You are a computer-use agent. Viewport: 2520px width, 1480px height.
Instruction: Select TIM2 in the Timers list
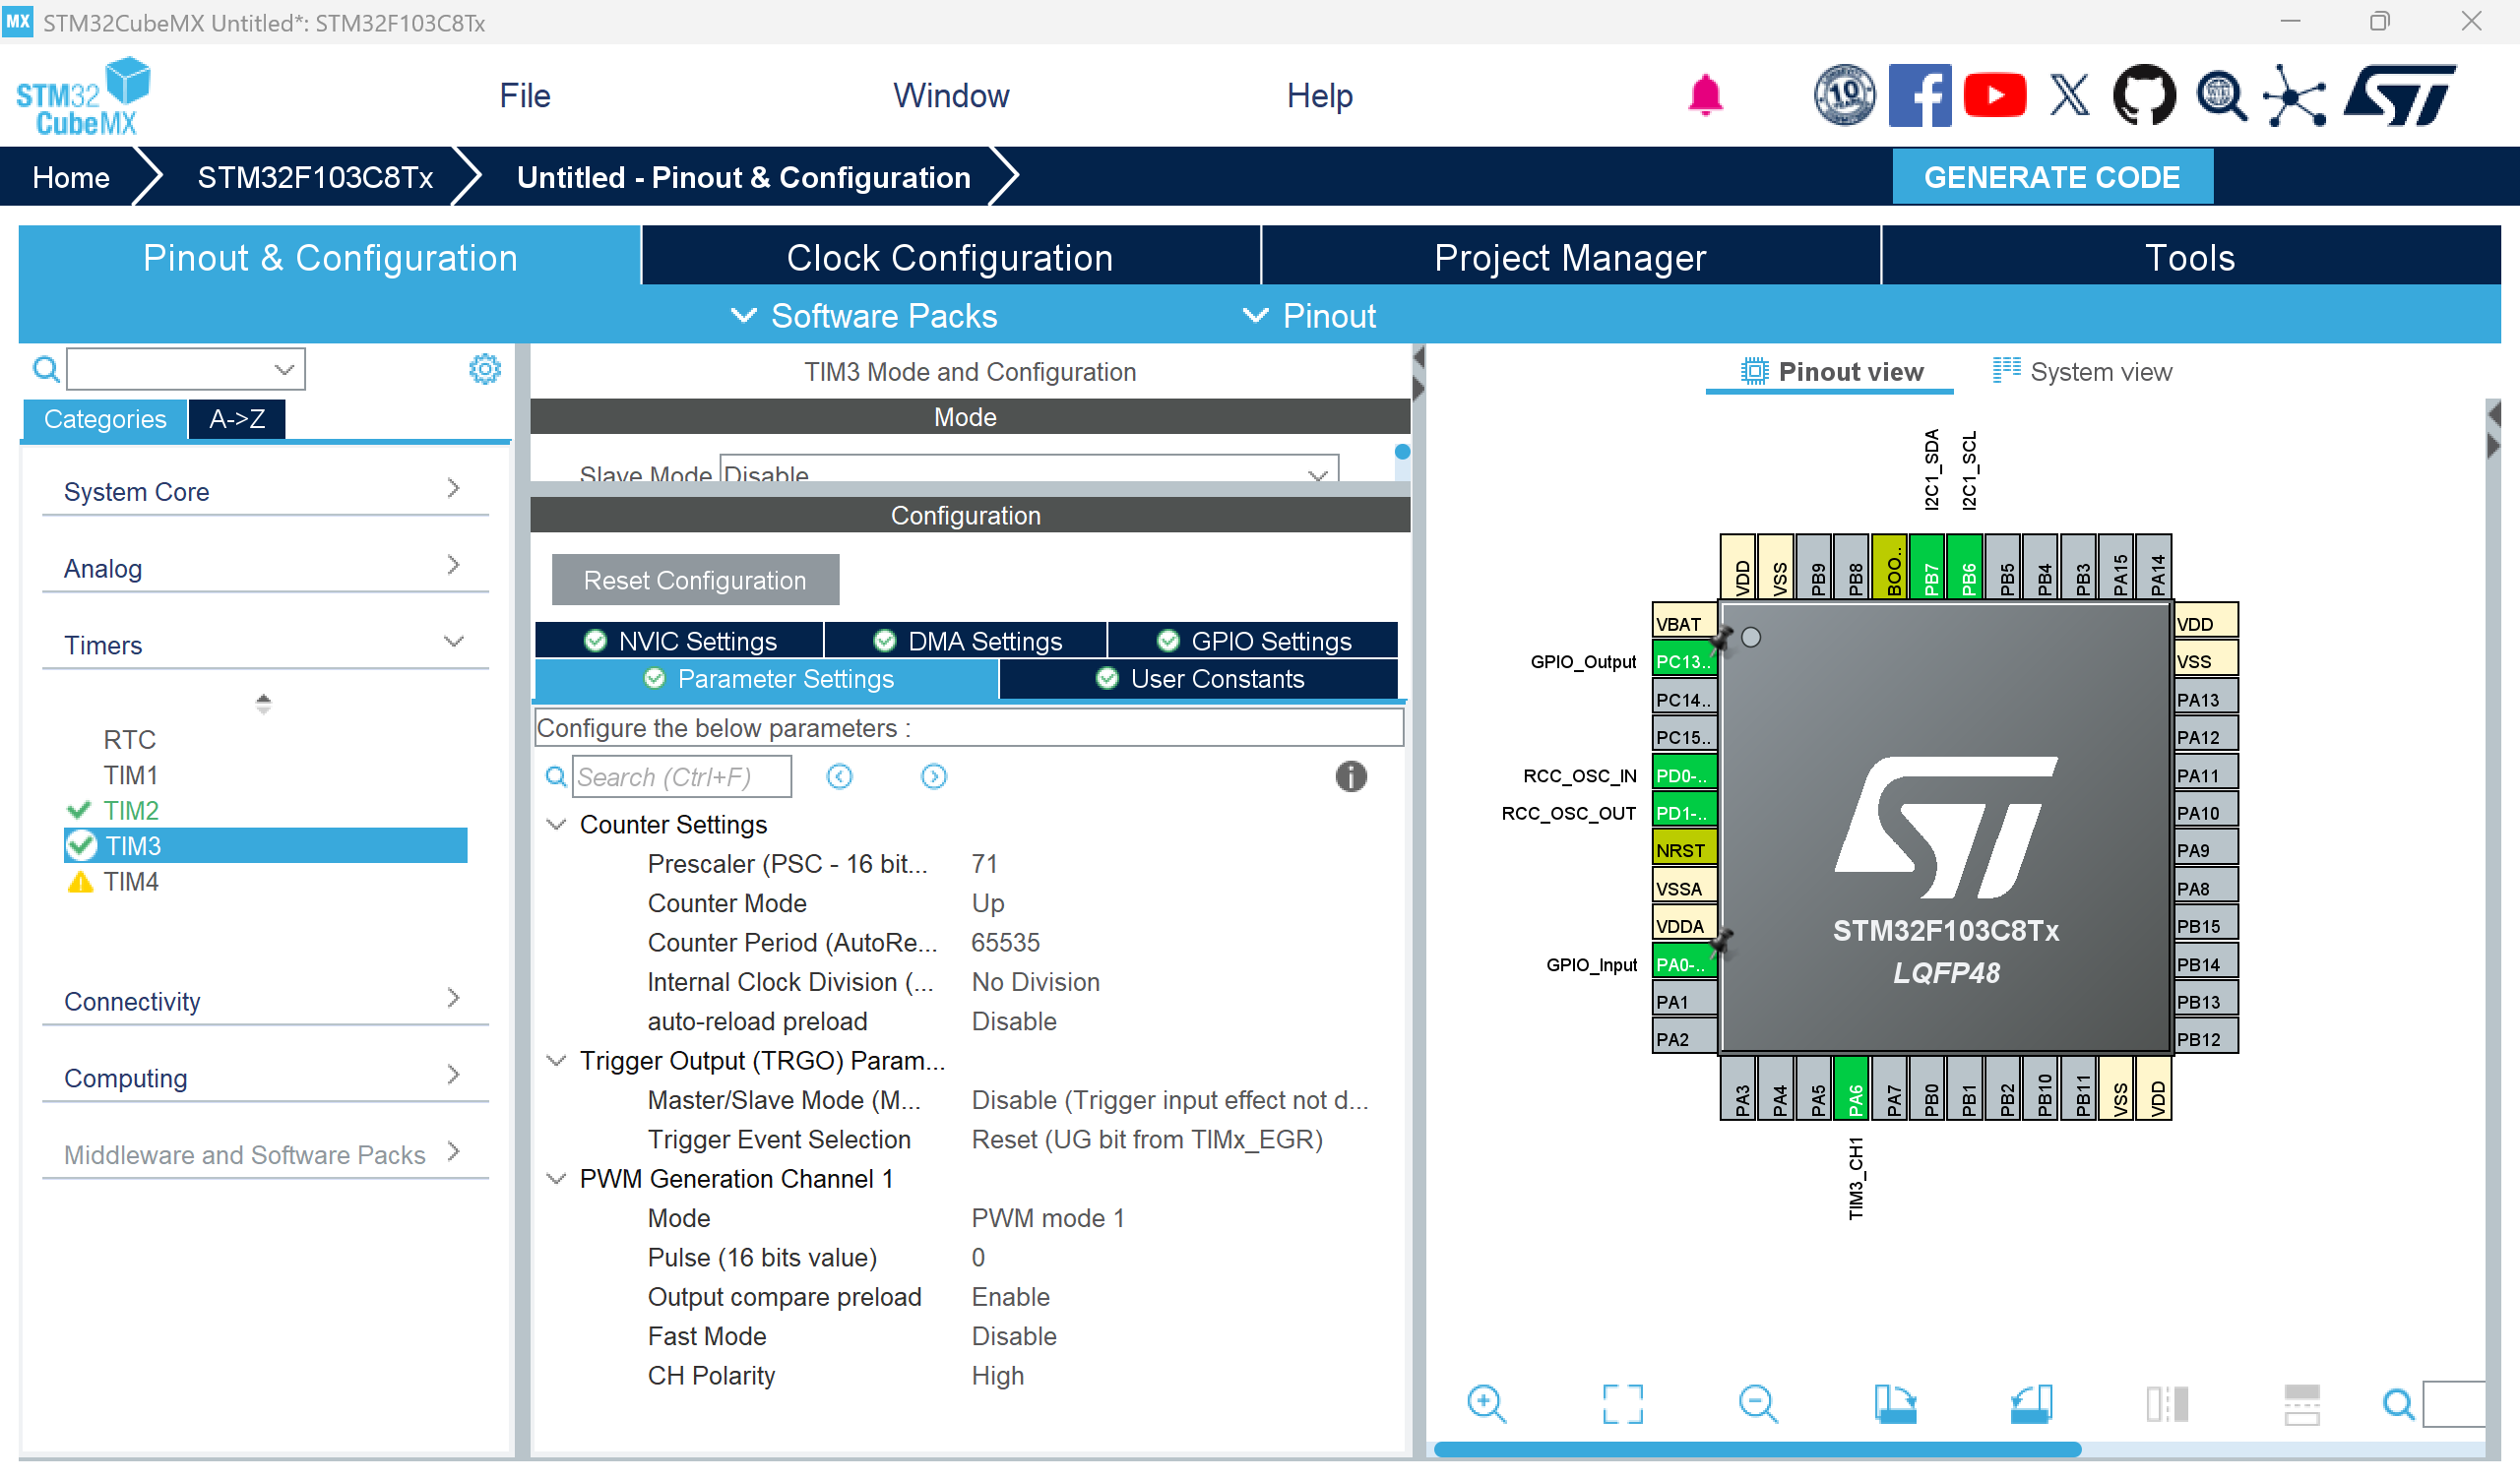131,810
